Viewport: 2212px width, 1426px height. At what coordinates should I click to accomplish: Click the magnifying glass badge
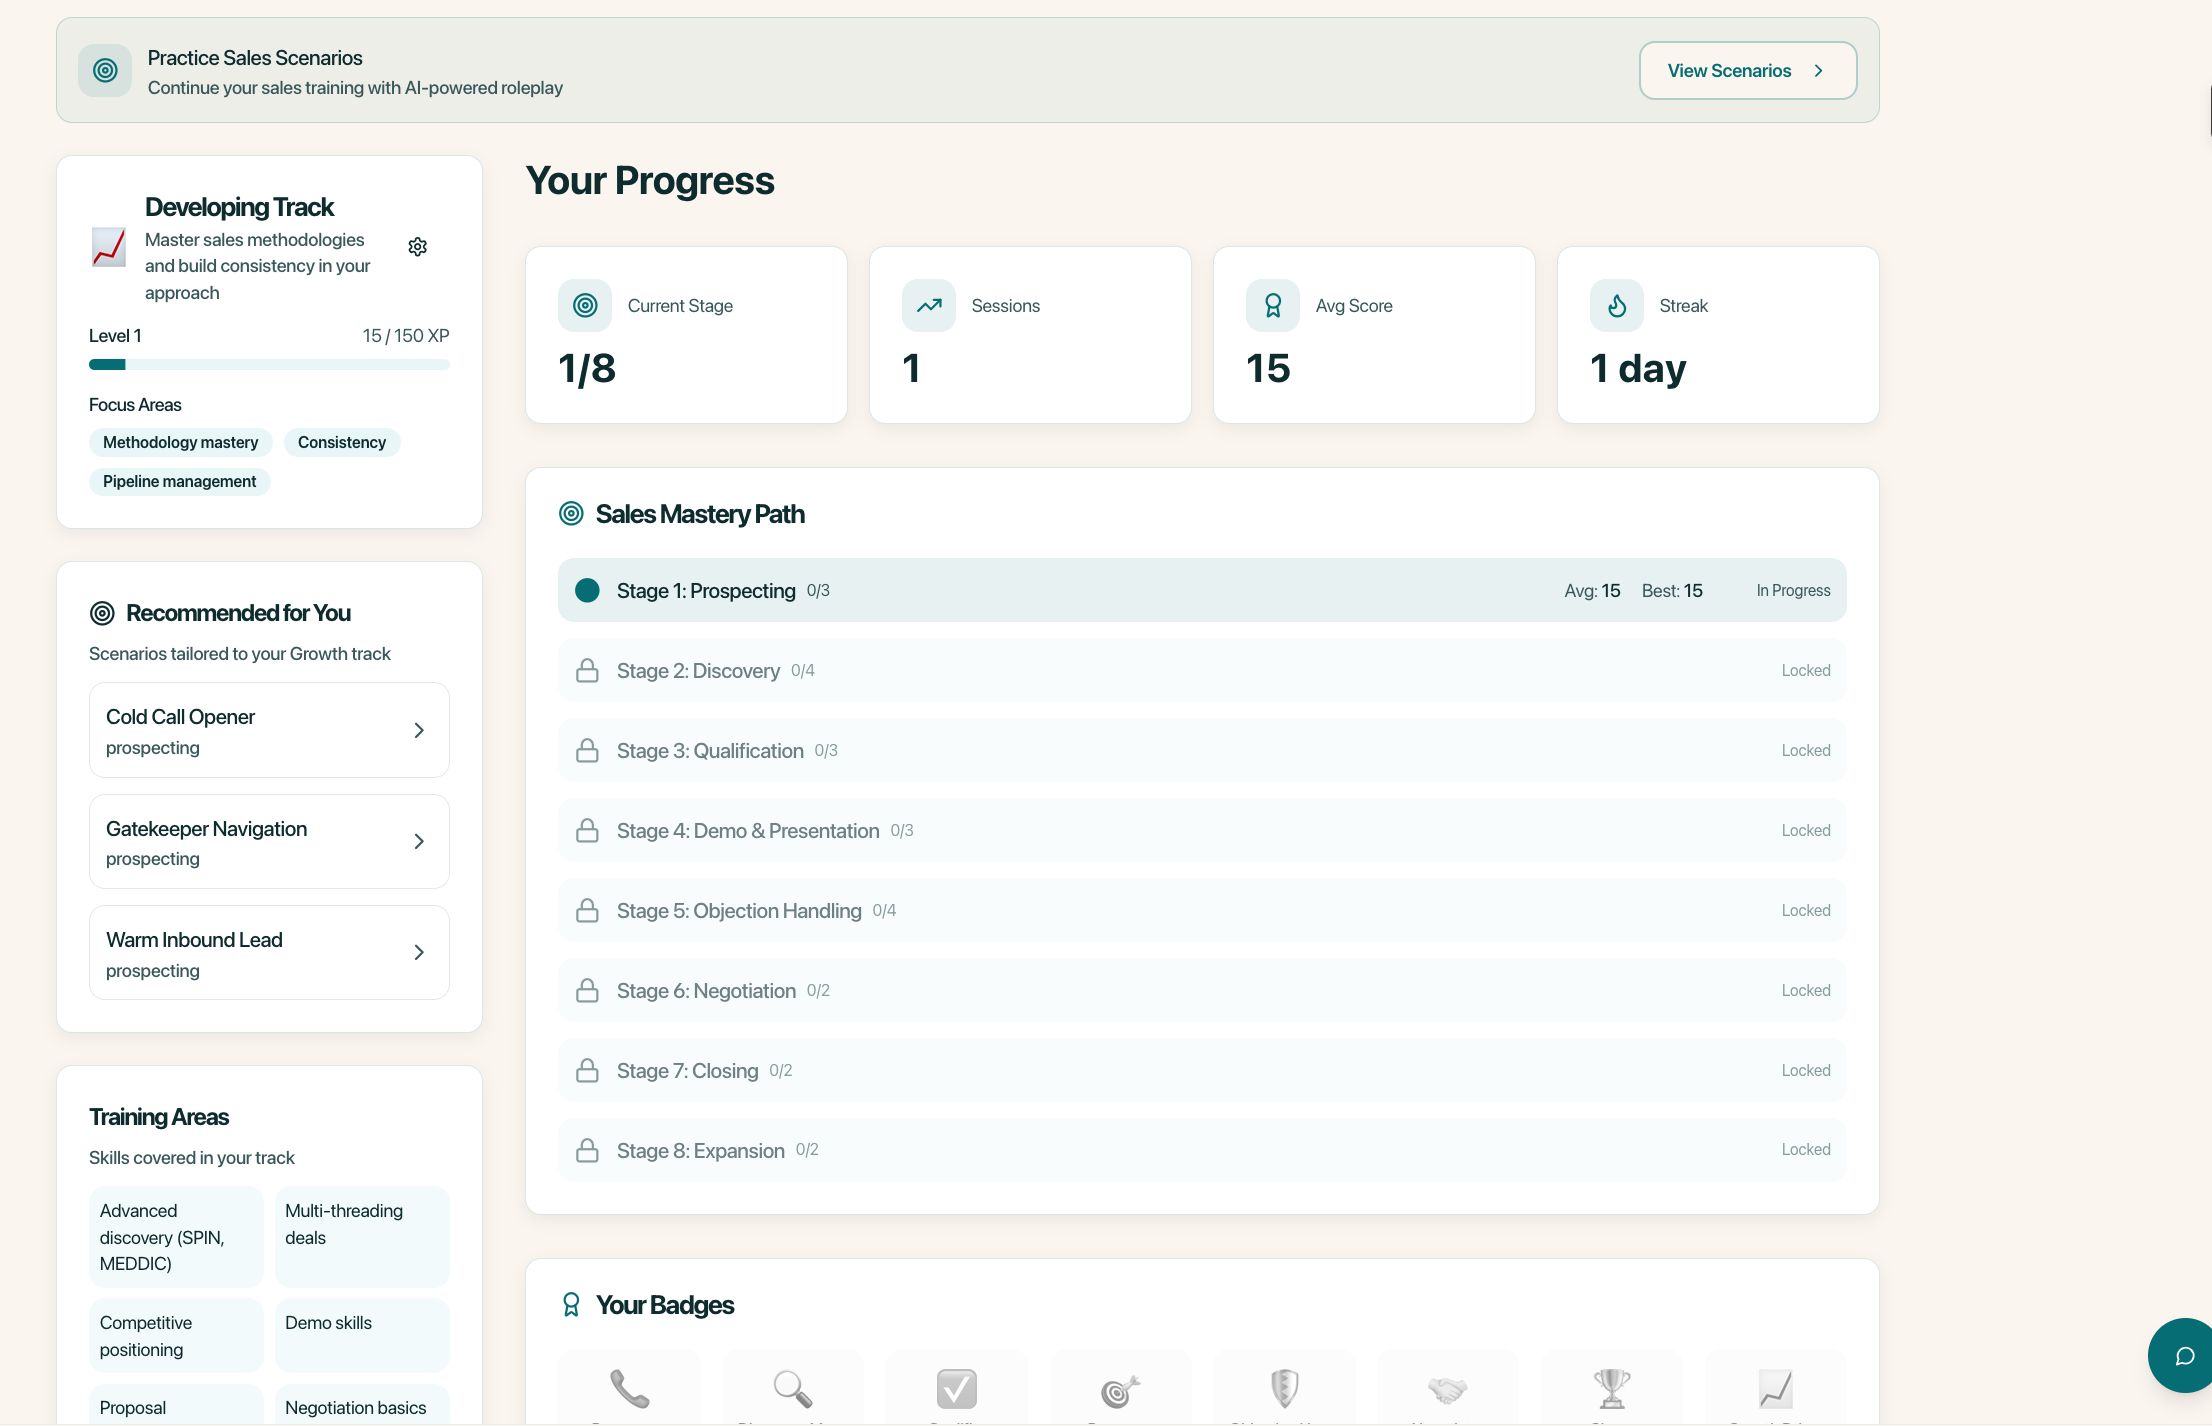click(793, 1389)
